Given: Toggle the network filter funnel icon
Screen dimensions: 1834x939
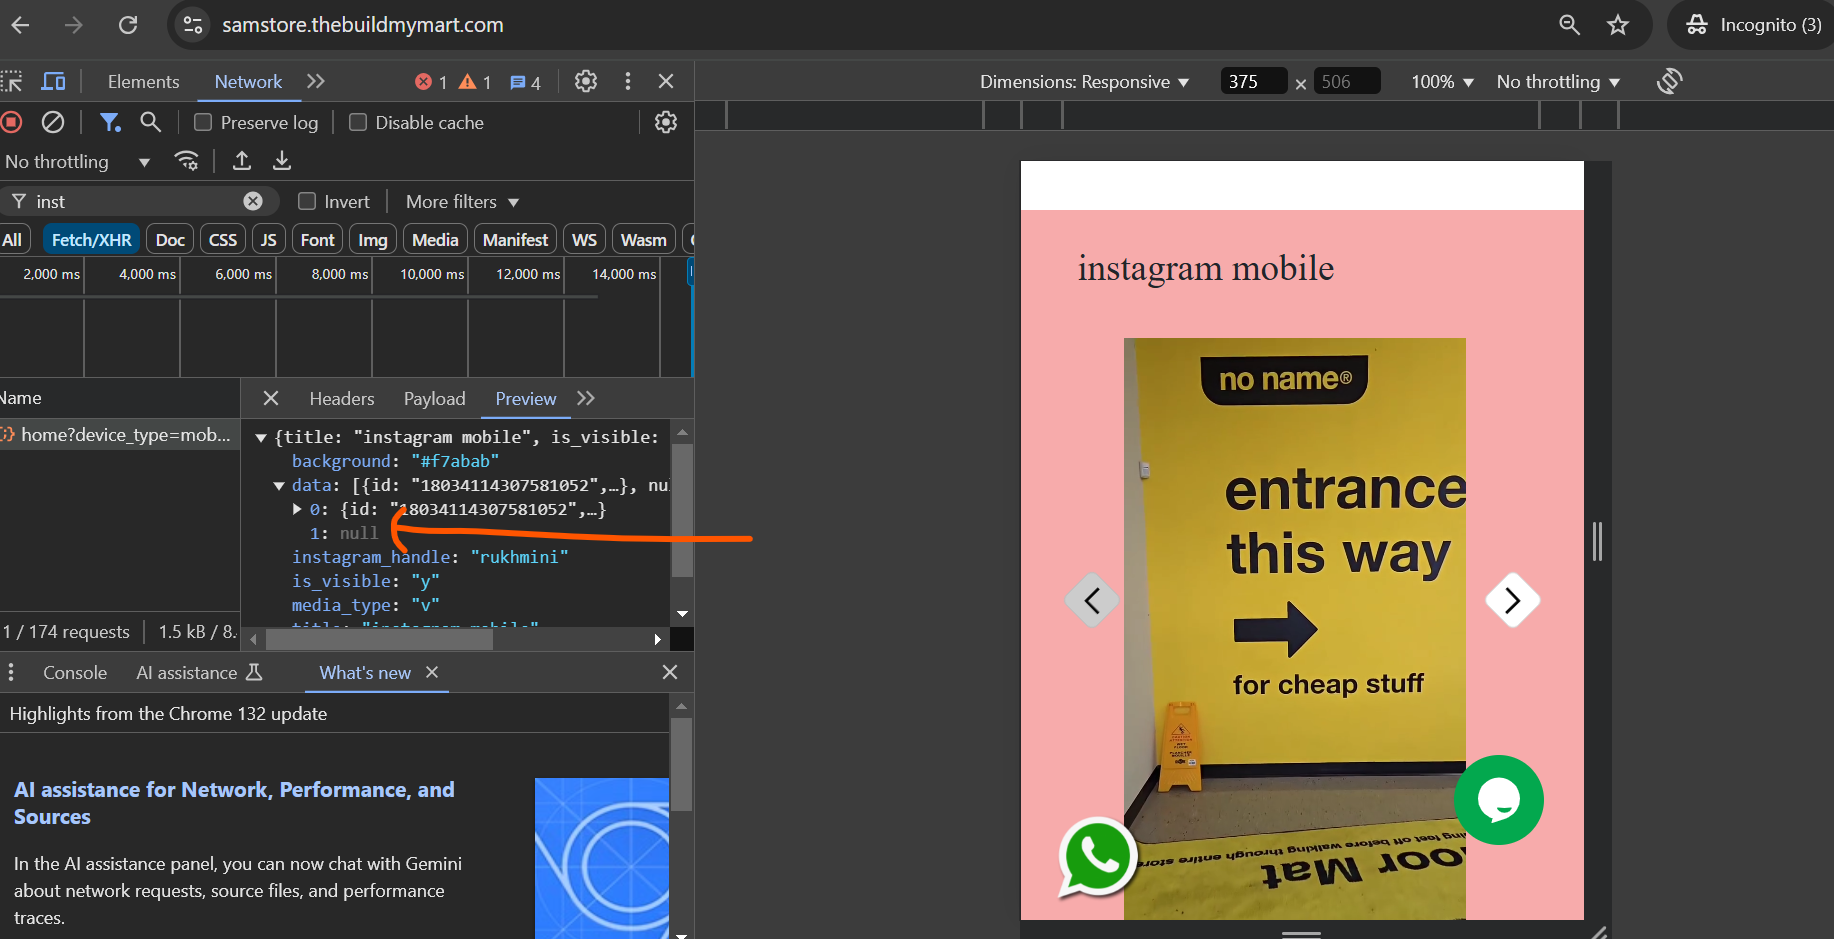Looking at the screenshot, I should tap(110, 122).
